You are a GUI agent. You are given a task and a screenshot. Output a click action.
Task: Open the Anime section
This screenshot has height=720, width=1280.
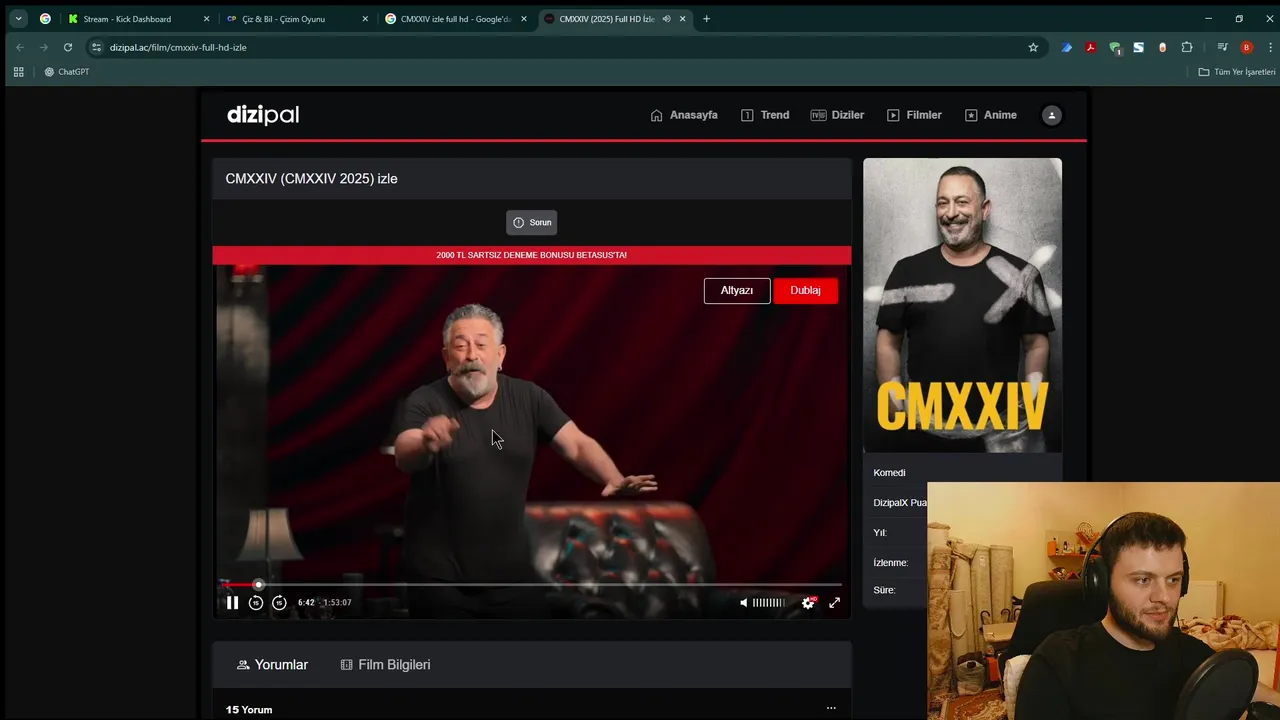[991, 115]
